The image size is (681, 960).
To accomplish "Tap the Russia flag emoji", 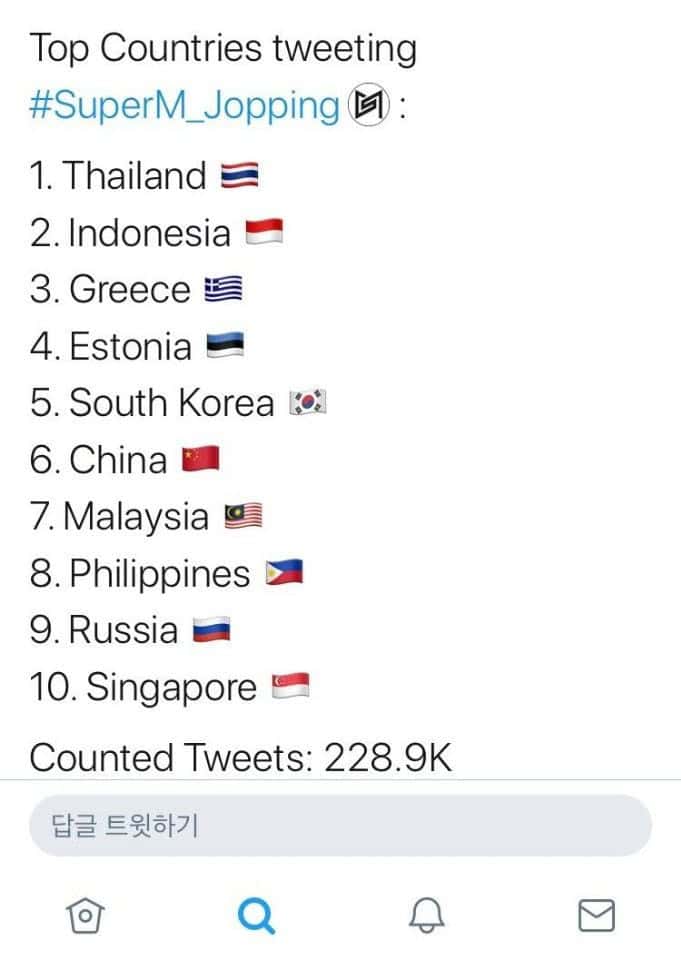I will click(211, 631).
